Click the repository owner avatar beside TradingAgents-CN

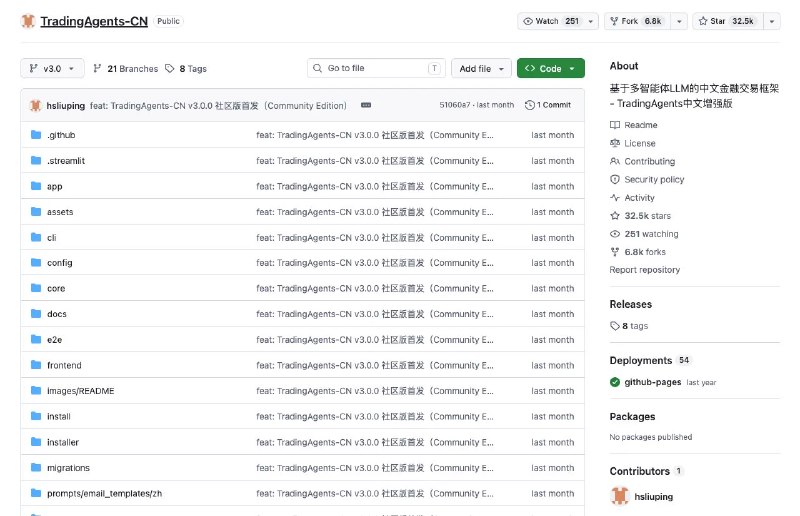click(x=28, y=21)
